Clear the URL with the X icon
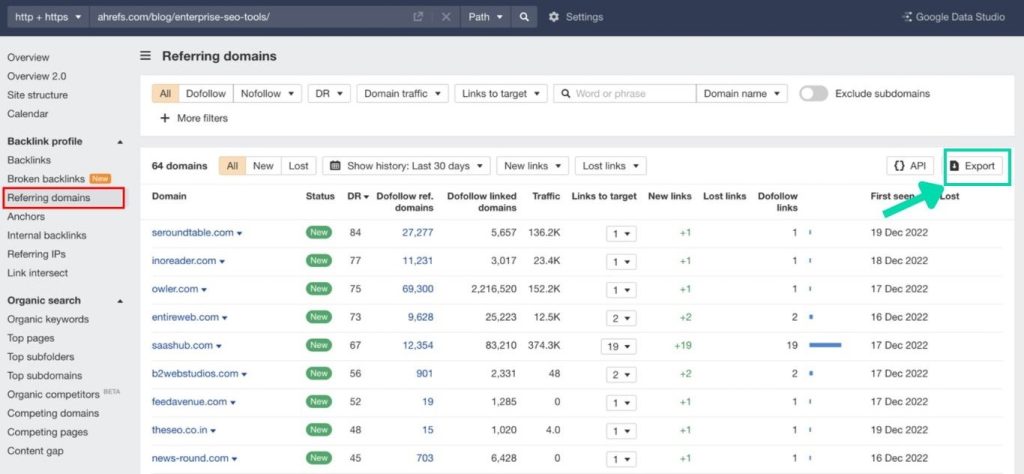The width and height of the screenshot is (1024, 474). [x=446, y=17]
